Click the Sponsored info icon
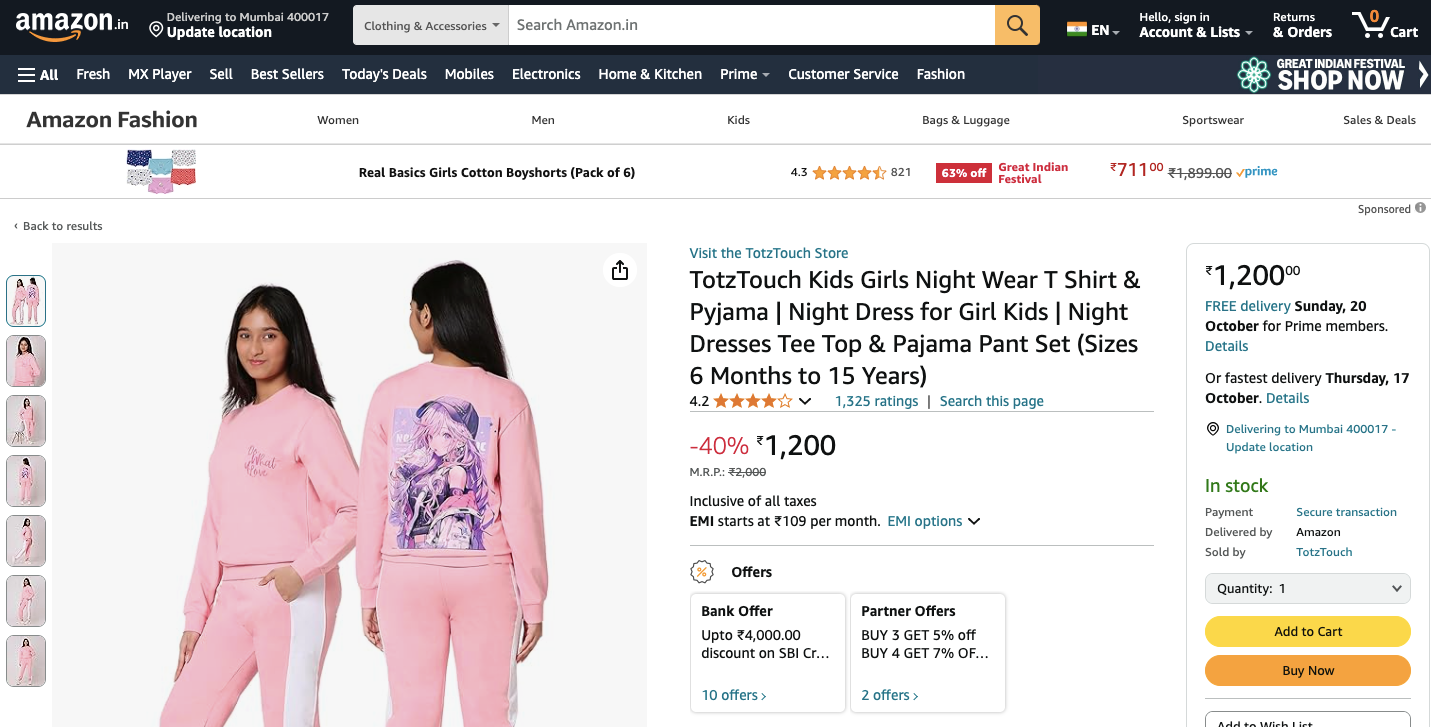 [x=1420, y=209]
